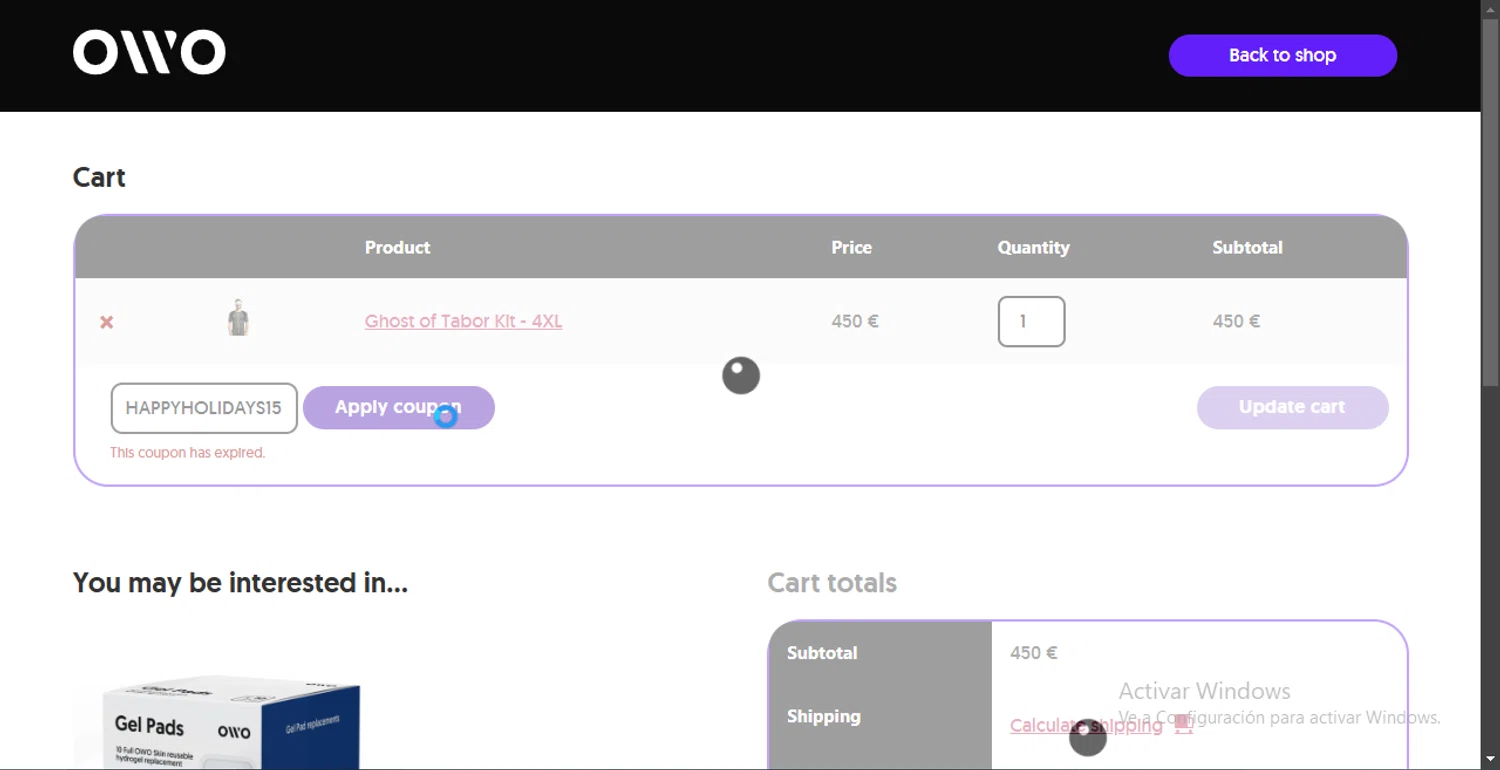Select "This coupon has expired." message
The image size is (1500, 770).
(x=187, y=453)
